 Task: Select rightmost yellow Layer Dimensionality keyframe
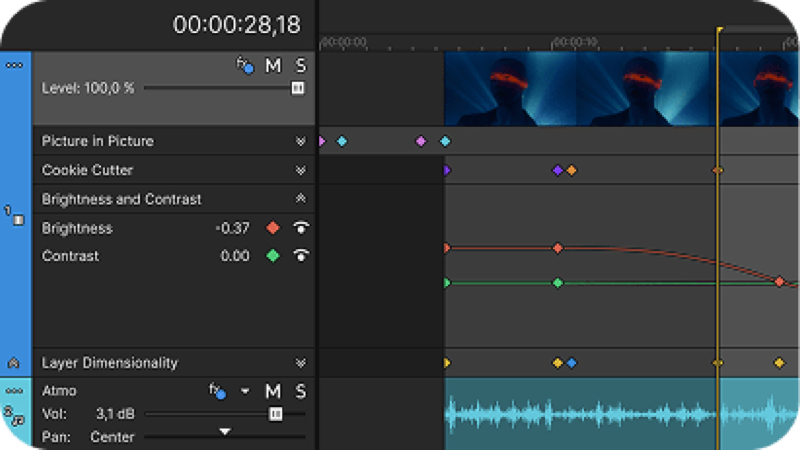click(x=780, y=363)
